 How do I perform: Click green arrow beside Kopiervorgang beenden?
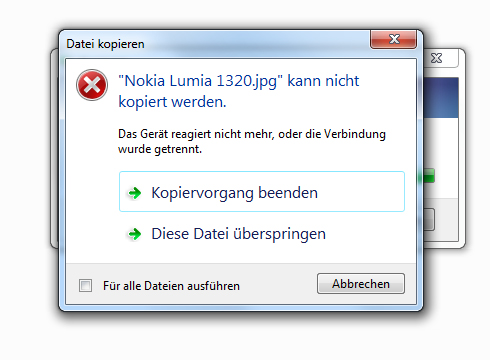pos(135,193)
